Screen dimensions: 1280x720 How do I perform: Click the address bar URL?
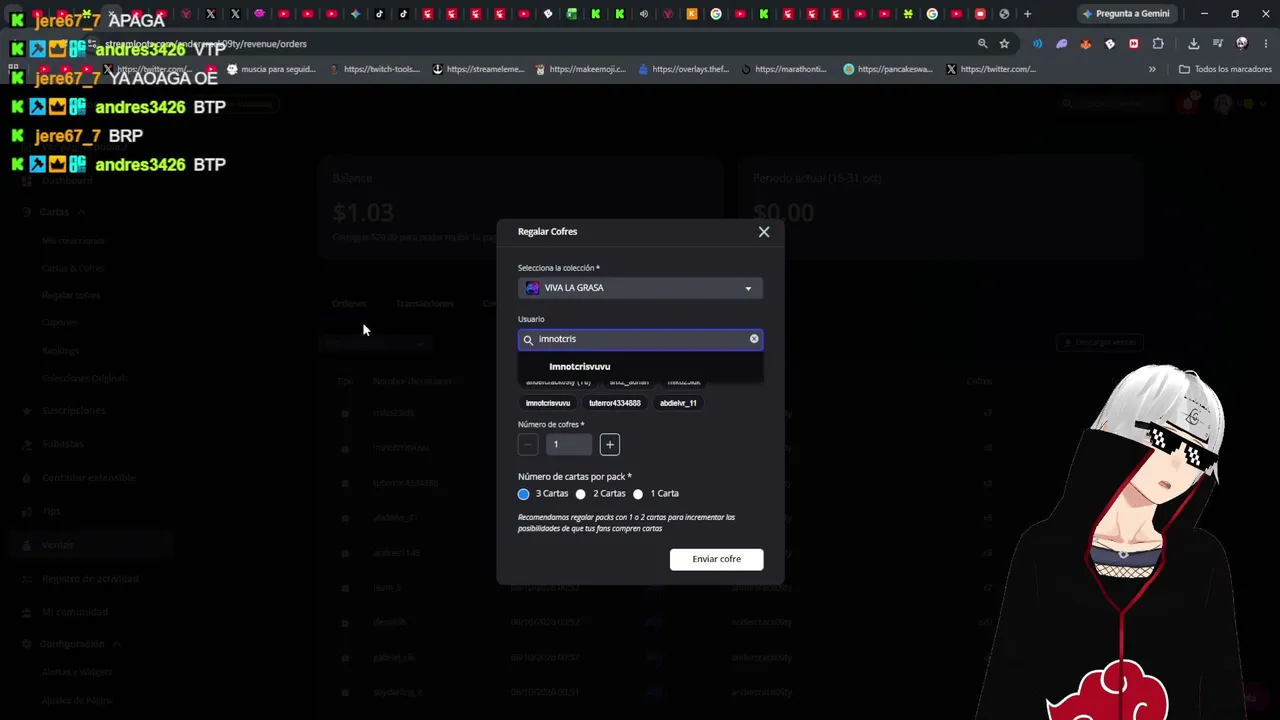point(206,44)
